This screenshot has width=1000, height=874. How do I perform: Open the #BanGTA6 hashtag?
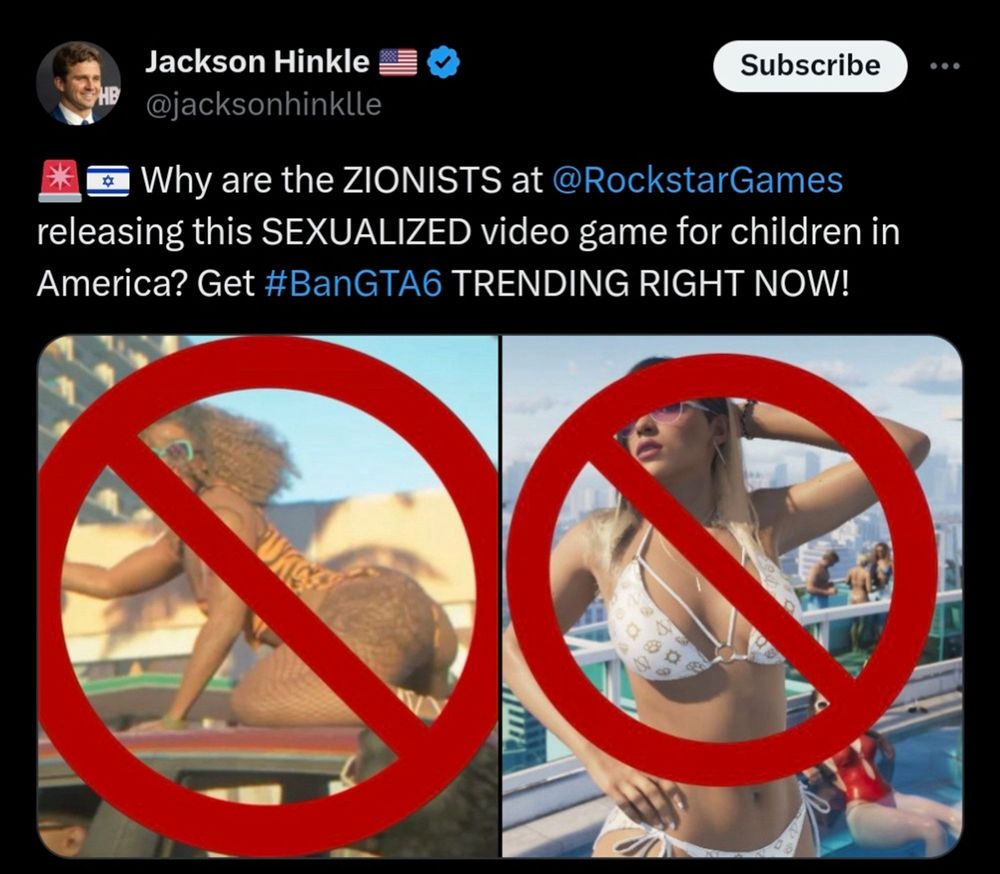pos(352,283)
